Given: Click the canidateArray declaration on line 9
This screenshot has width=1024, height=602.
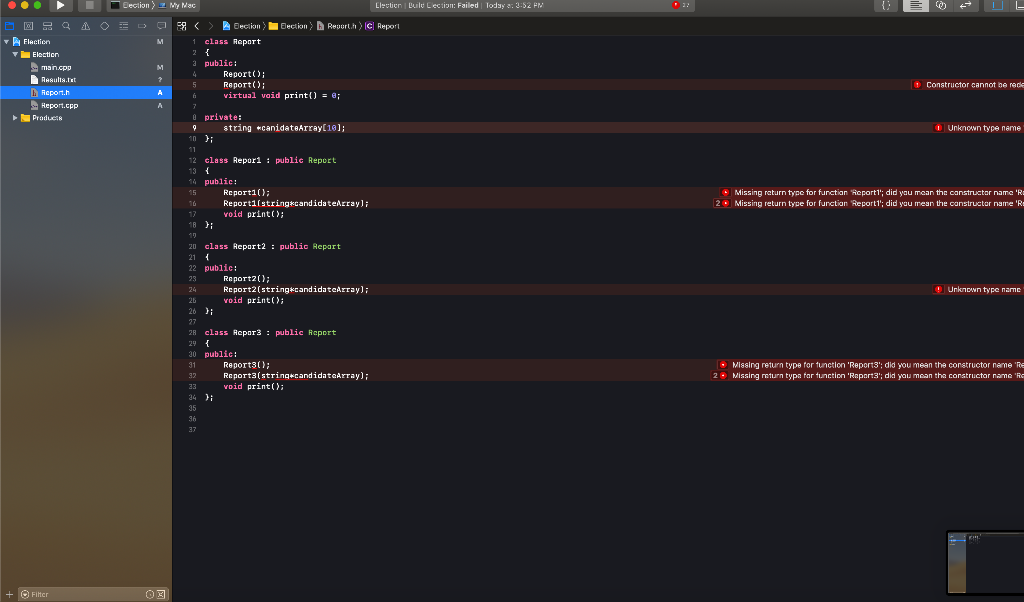Looking at the screenshot, I should point(284,128).
